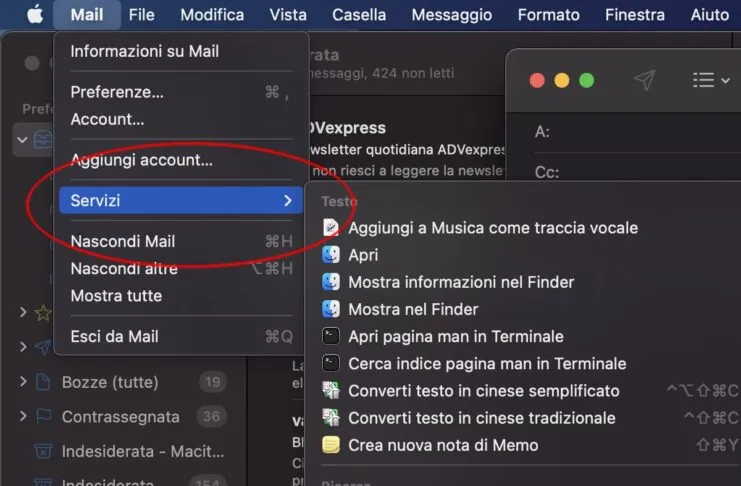Screen dimensions: 741x486
Task: Select Account… menu entry
Action: click(181, 119)
